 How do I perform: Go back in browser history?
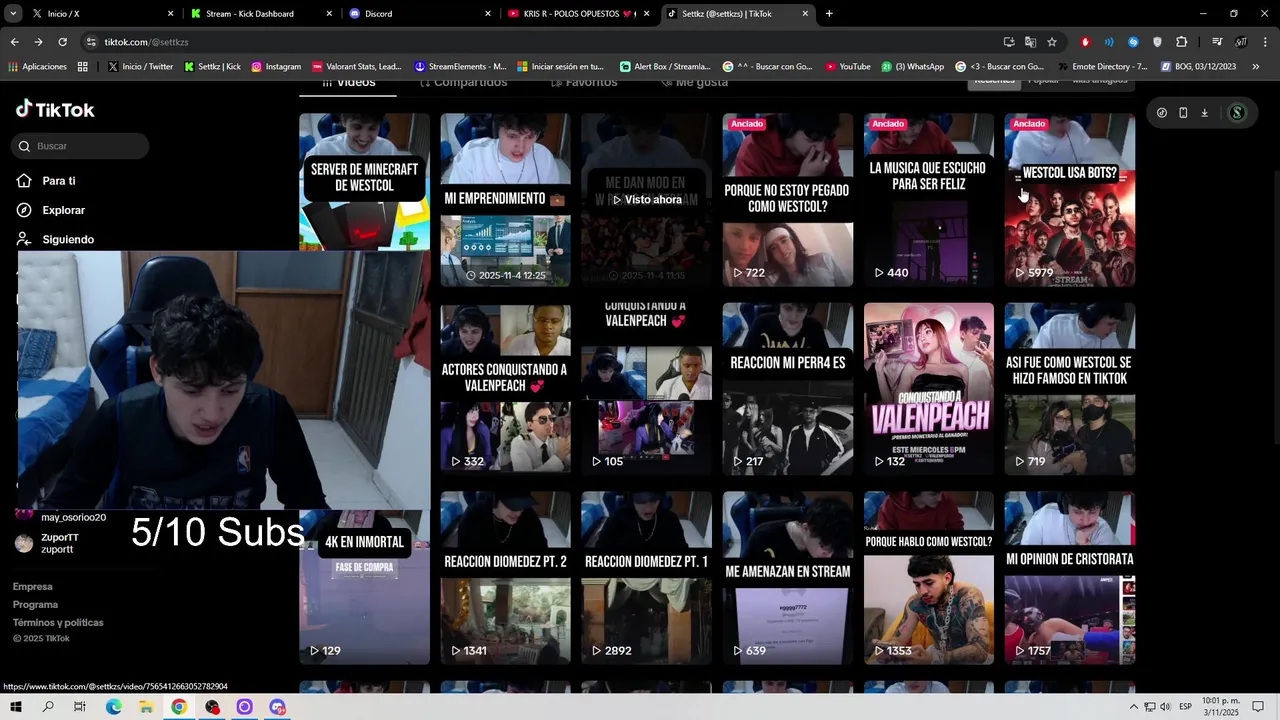click(x=14, y=42)
